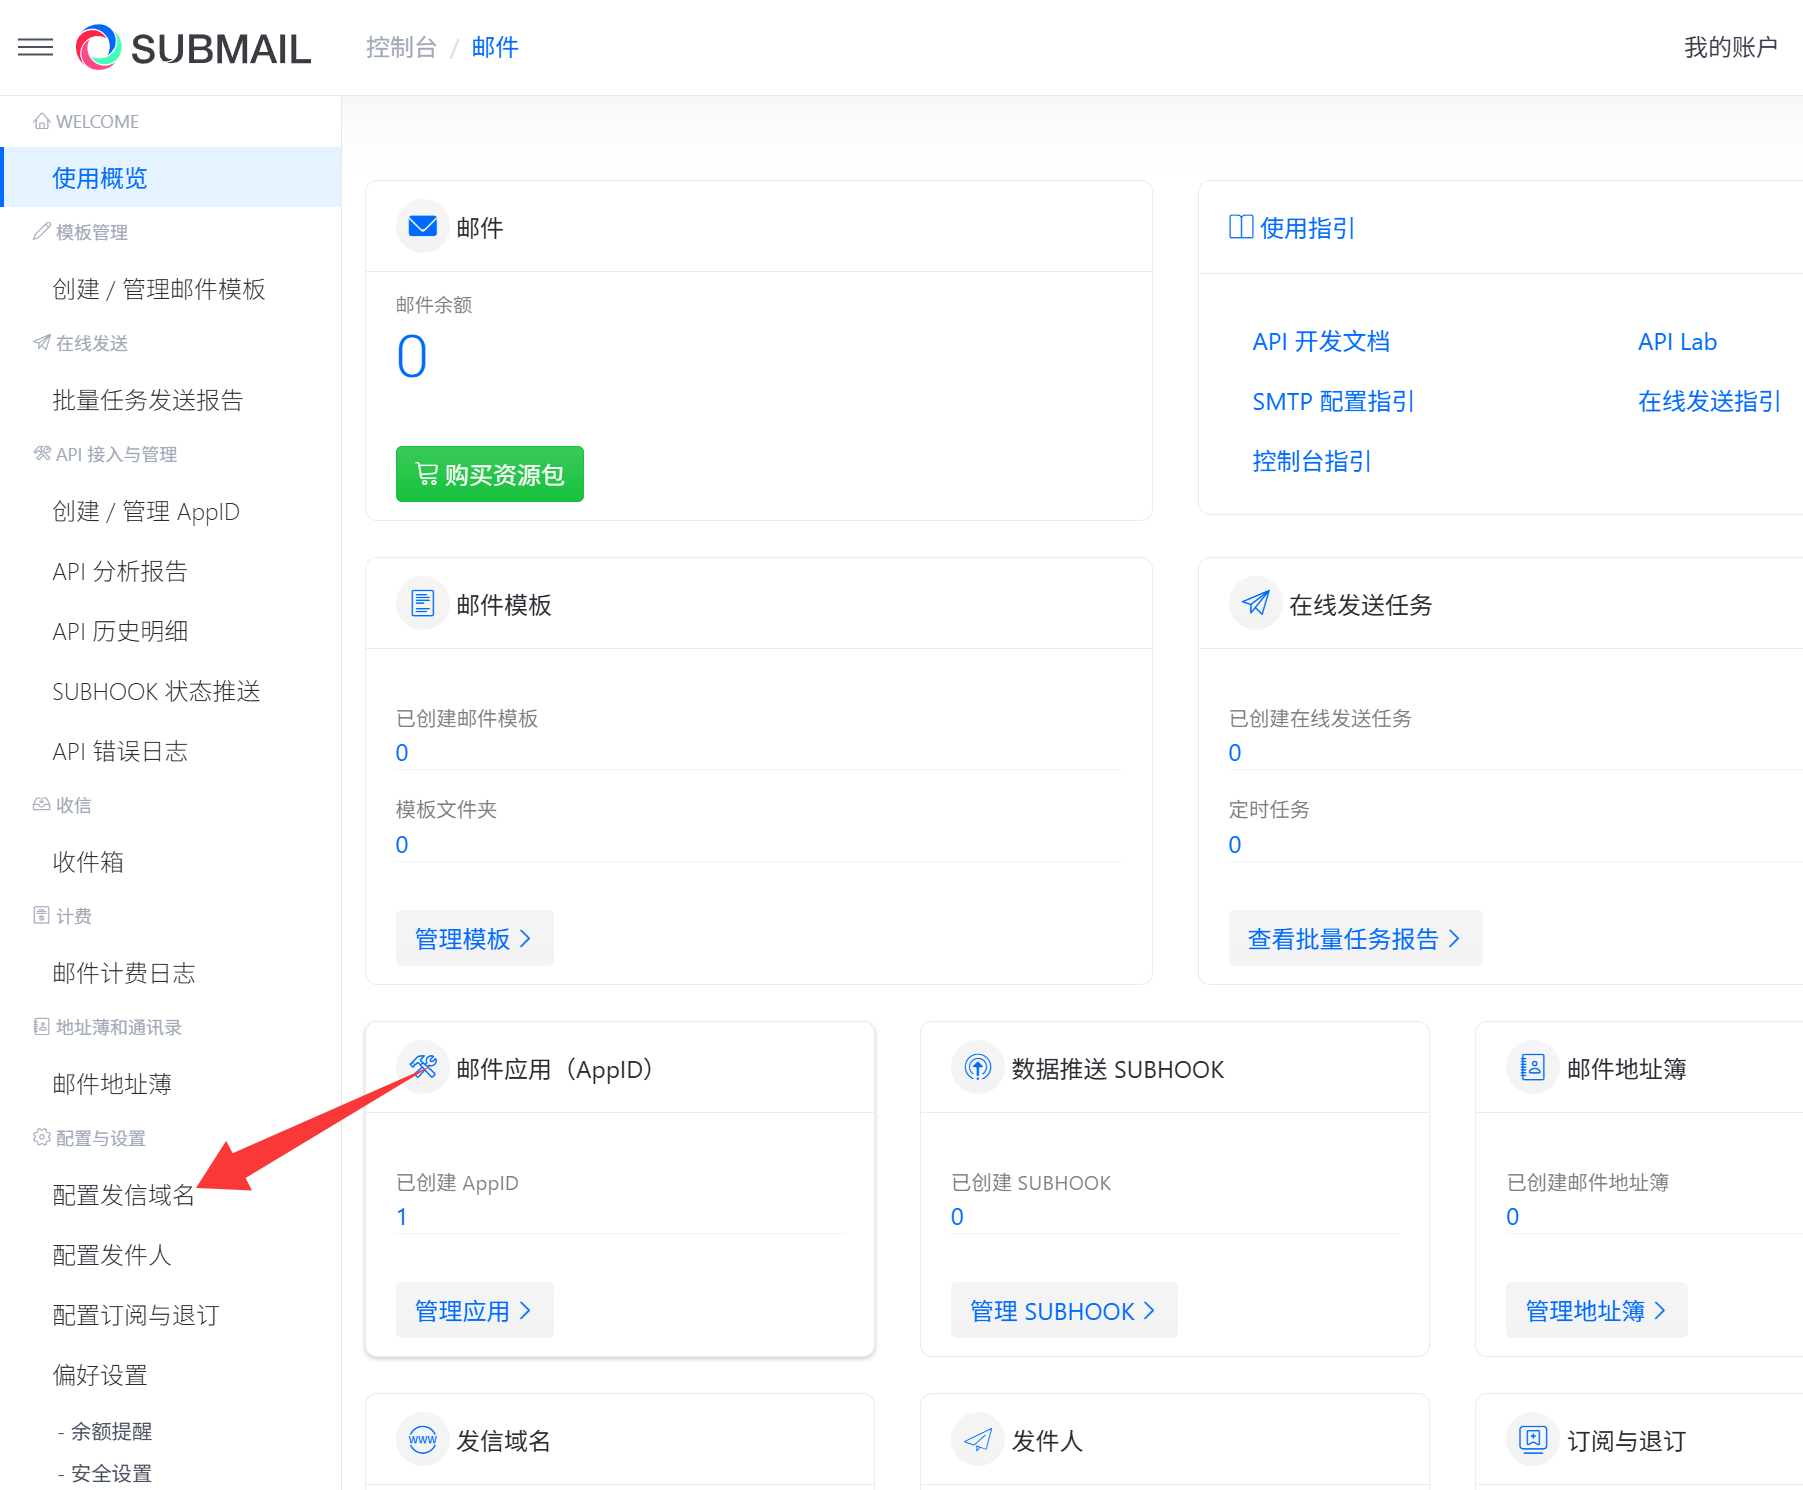Click the mail address book icon
The image size is (1803, 1490).
click(1532, 1067)
